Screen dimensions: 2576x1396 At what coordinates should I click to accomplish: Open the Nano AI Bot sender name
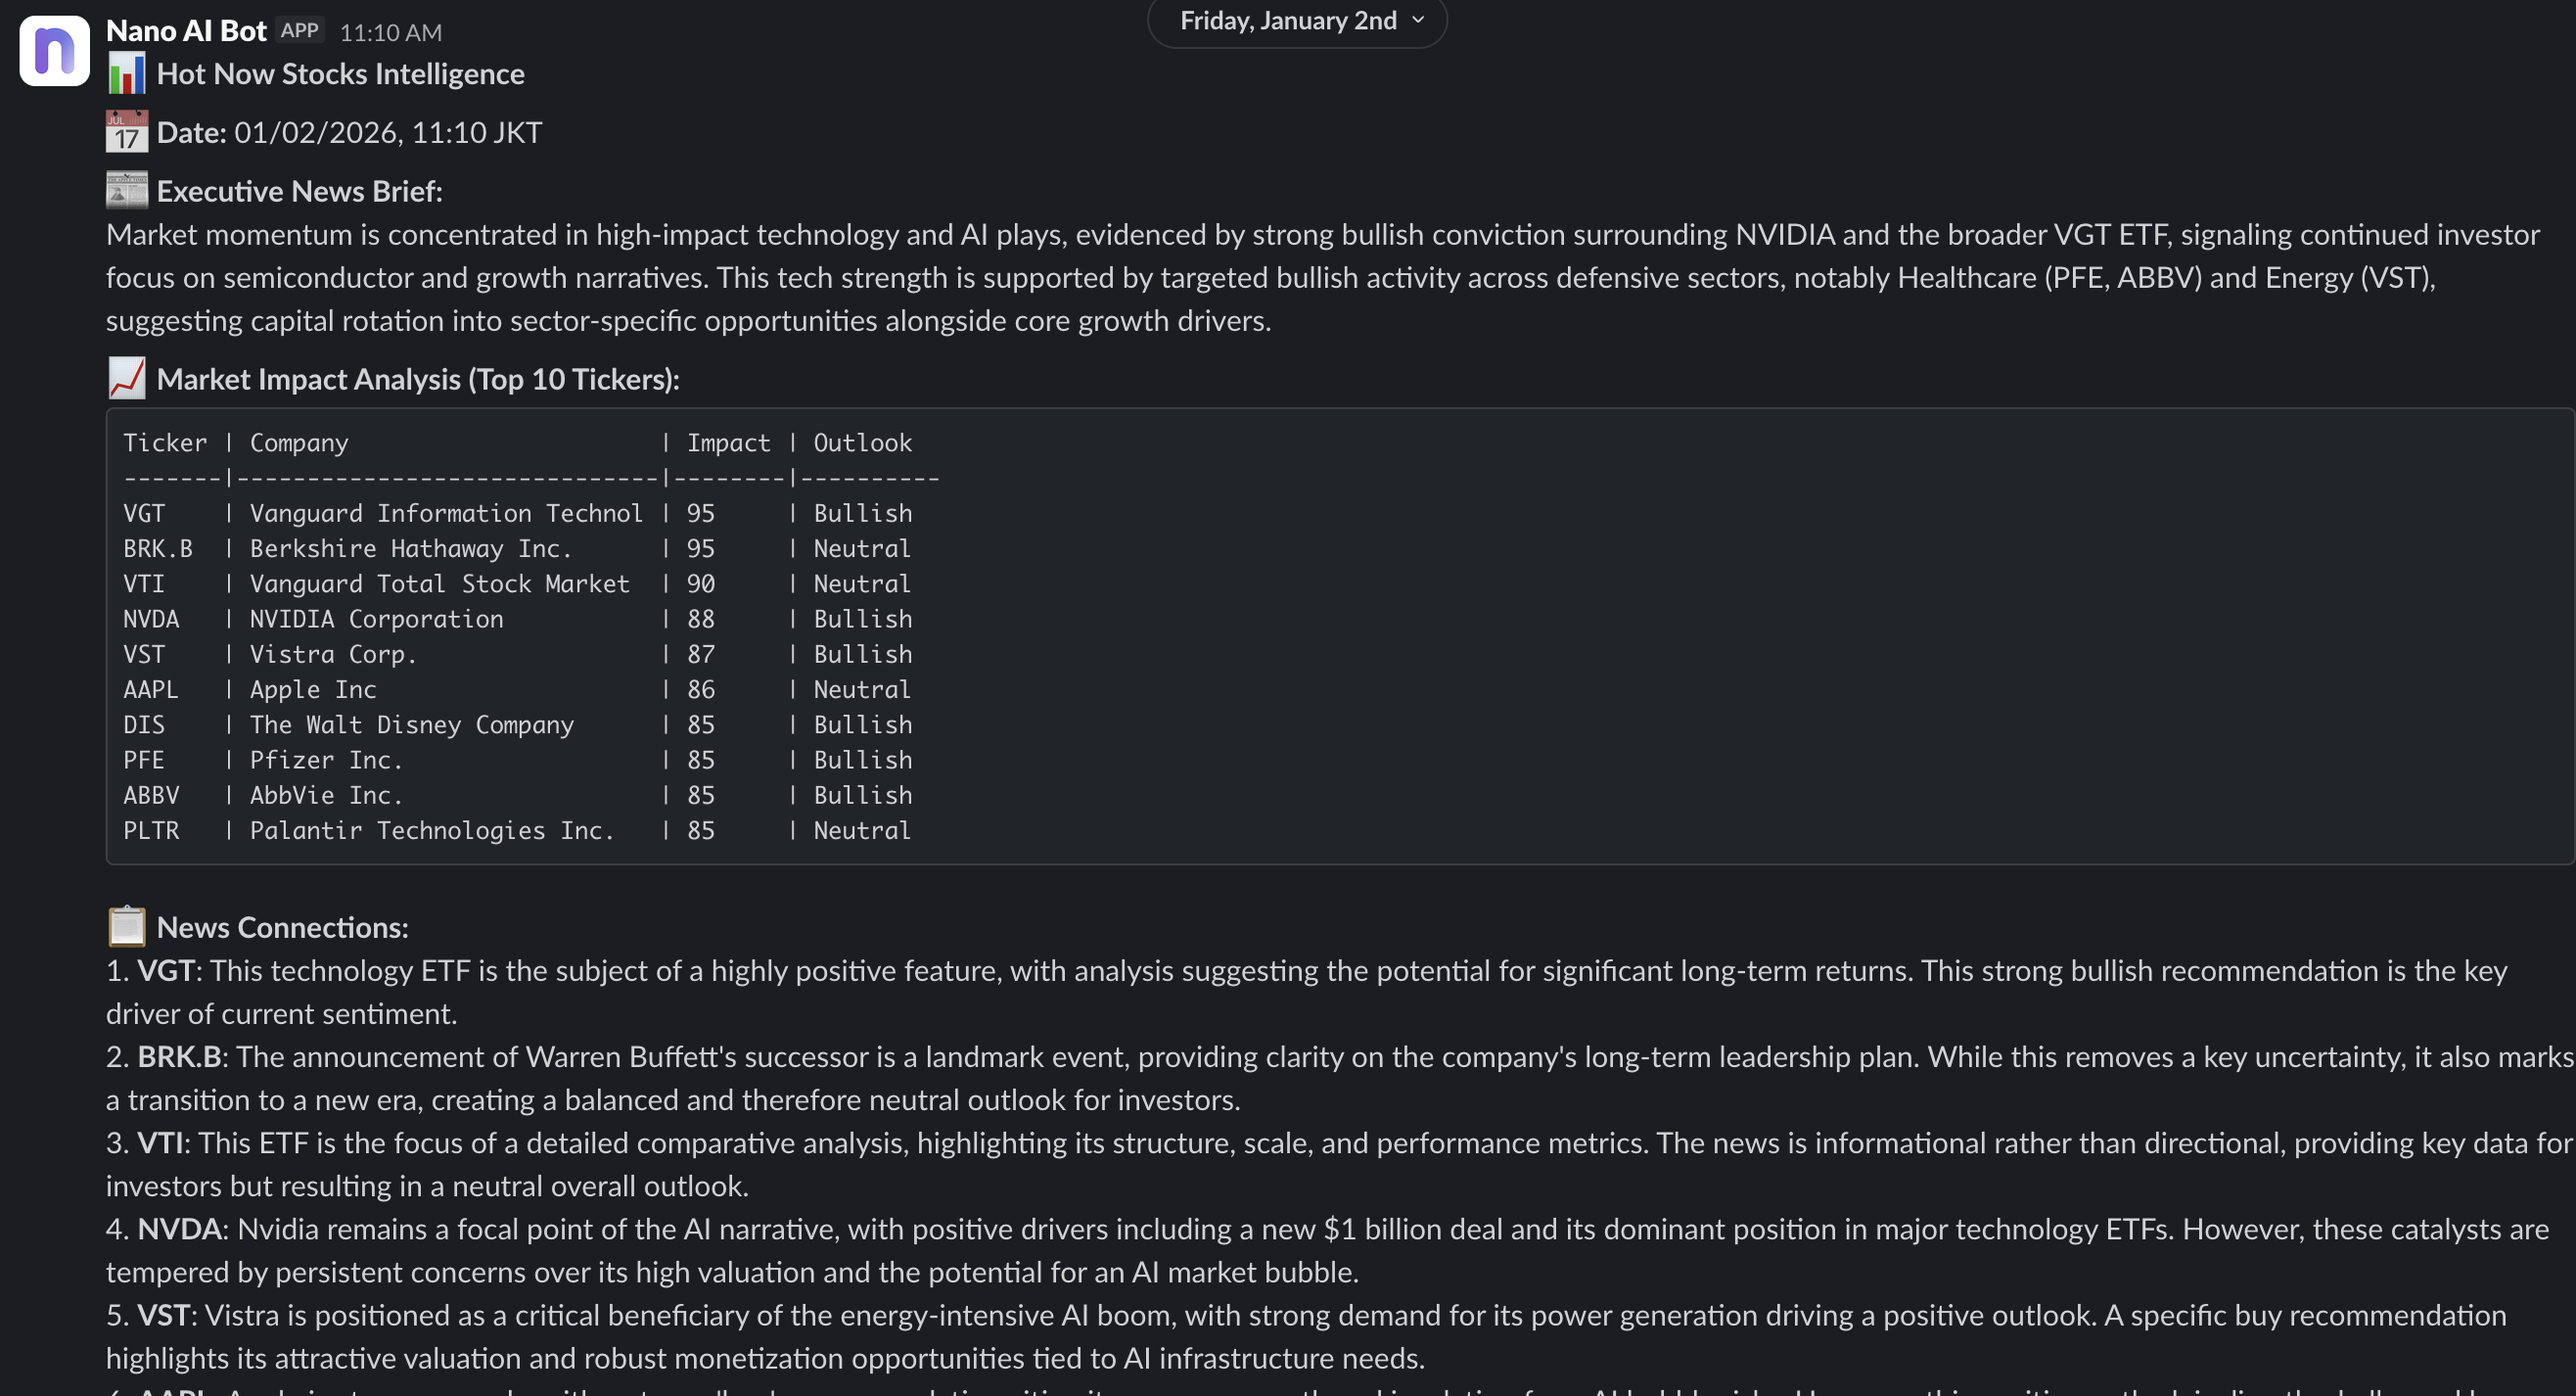(x=186, y=31)
